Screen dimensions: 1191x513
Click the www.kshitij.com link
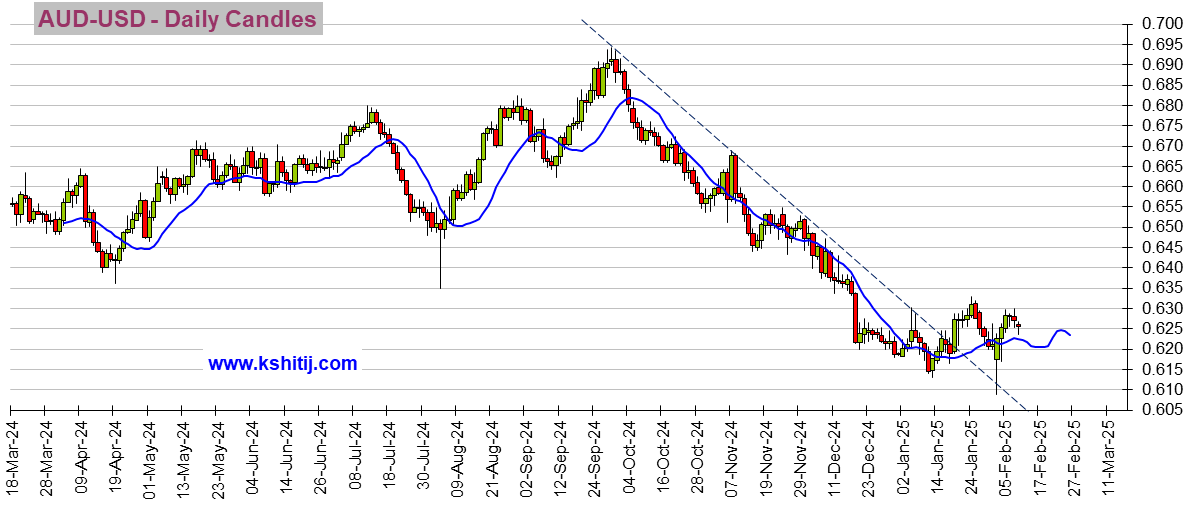[x=283, y=364]
